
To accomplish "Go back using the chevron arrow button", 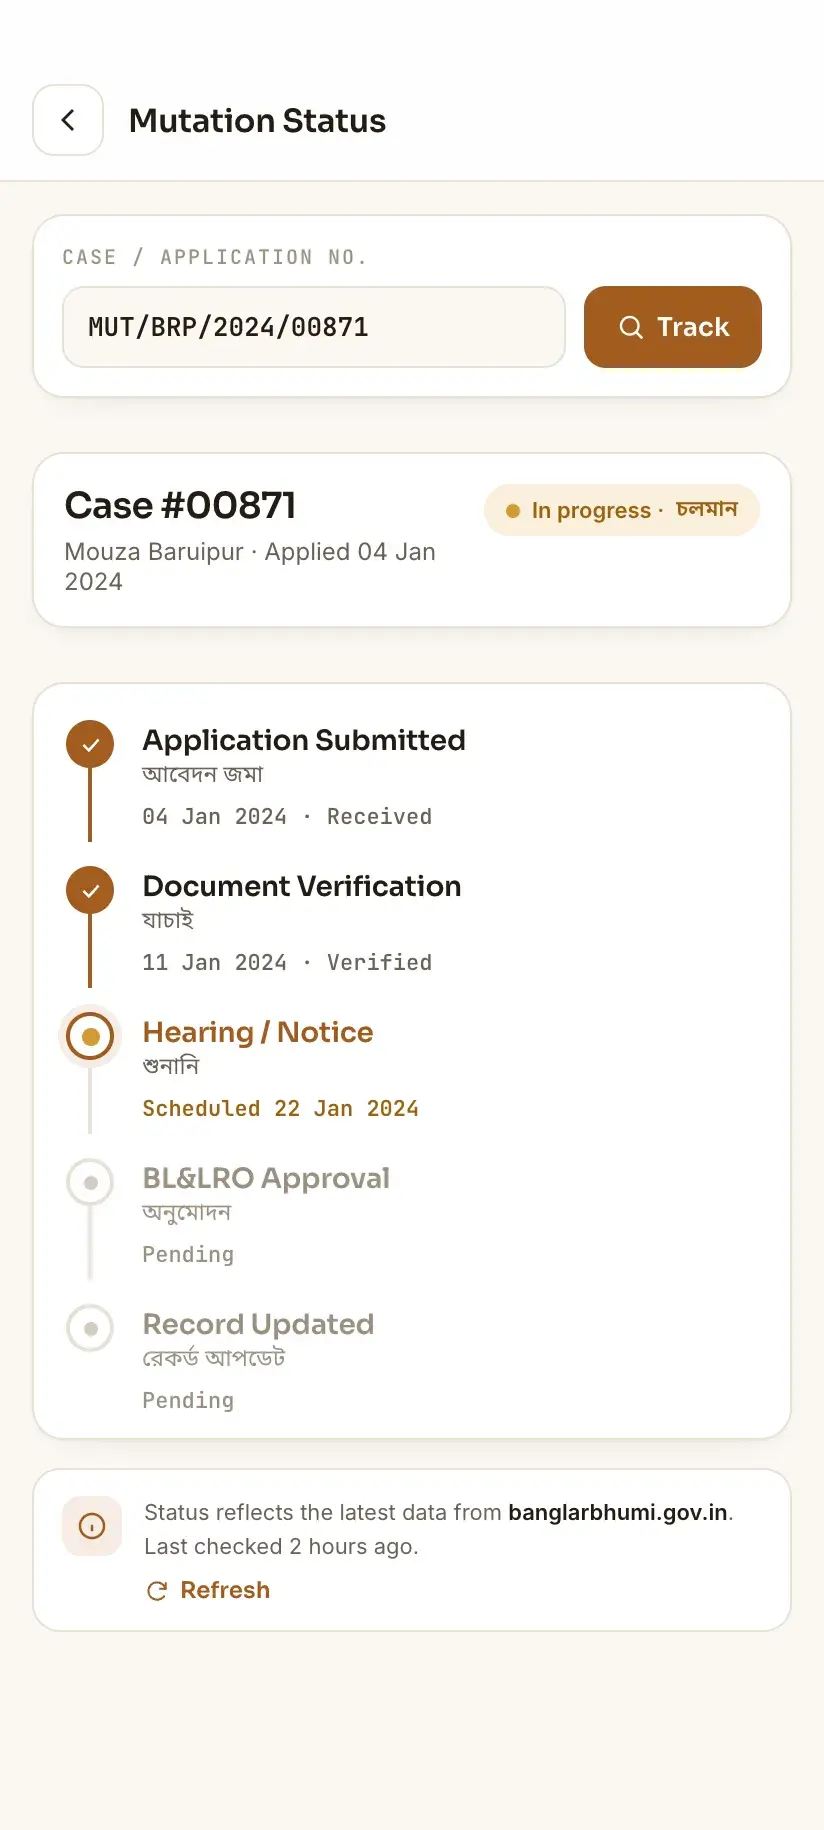I will pyautogui.click(x=68, y=120).
